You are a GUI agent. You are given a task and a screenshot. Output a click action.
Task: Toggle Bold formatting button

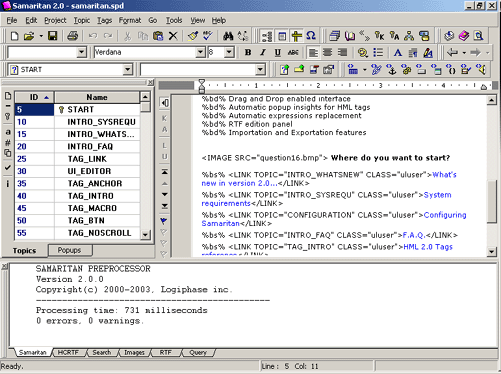pyautogui.click(x=248, y=52)
